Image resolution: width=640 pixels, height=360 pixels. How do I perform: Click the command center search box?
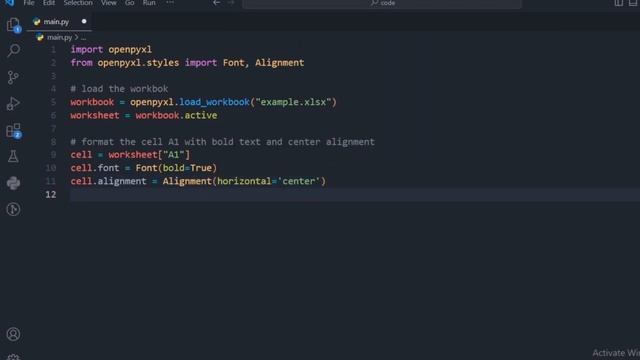pos(382,3)
